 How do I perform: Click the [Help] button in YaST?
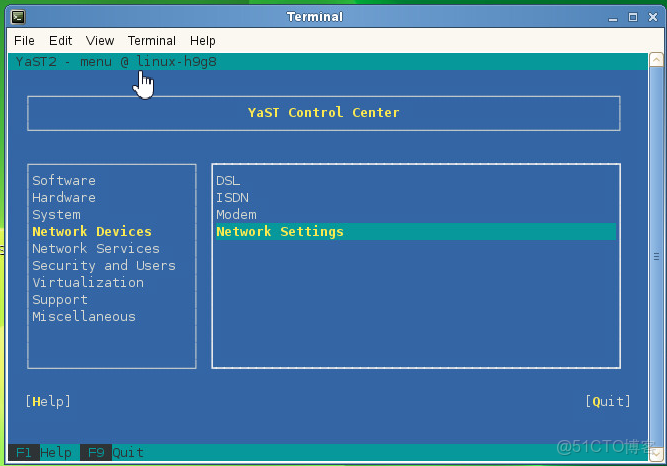48,401
